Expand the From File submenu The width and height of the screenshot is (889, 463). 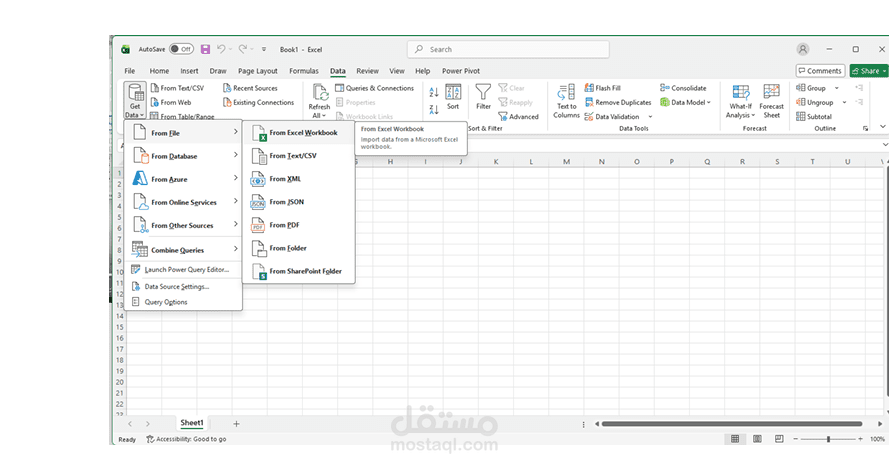click(x=183, y=133)
